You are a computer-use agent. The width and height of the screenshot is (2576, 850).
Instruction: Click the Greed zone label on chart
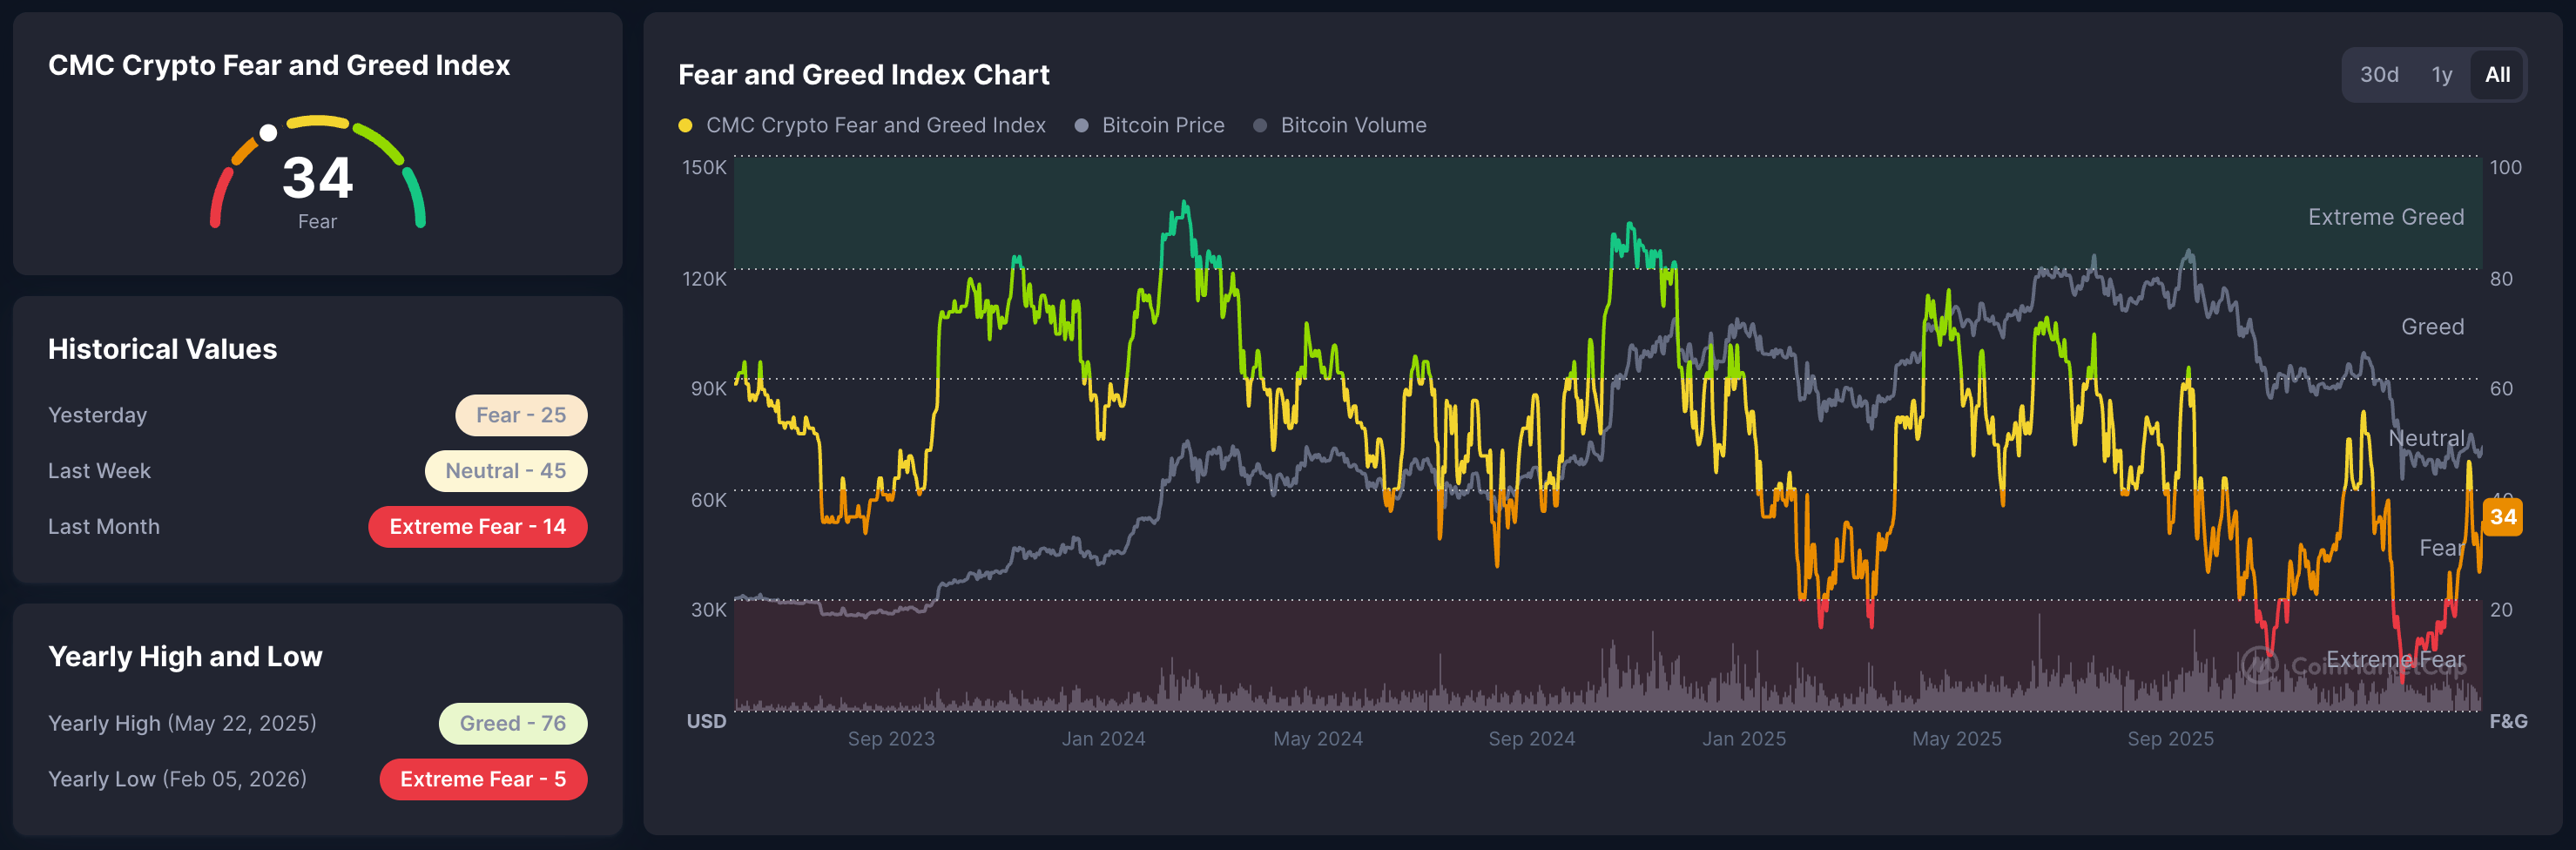(x=2433, y=327)
